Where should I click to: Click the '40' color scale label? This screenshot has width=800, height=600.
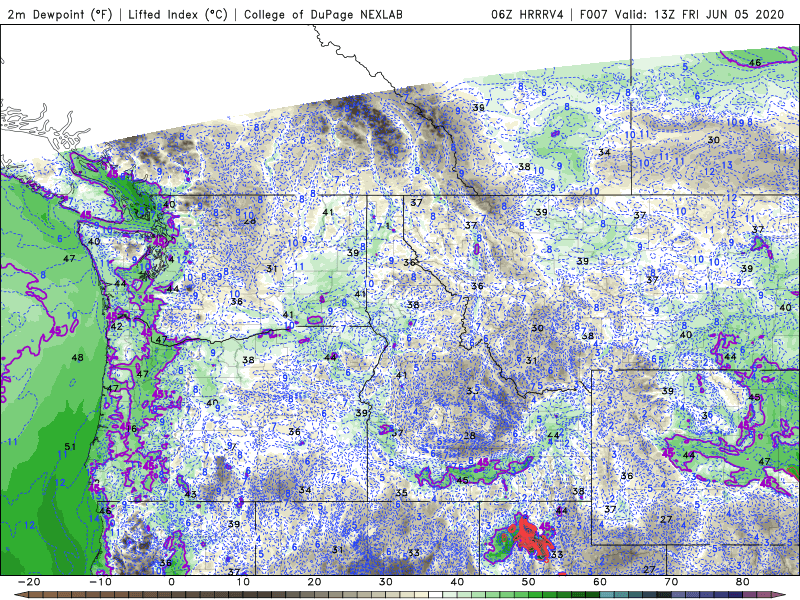(x=457, y=582)
